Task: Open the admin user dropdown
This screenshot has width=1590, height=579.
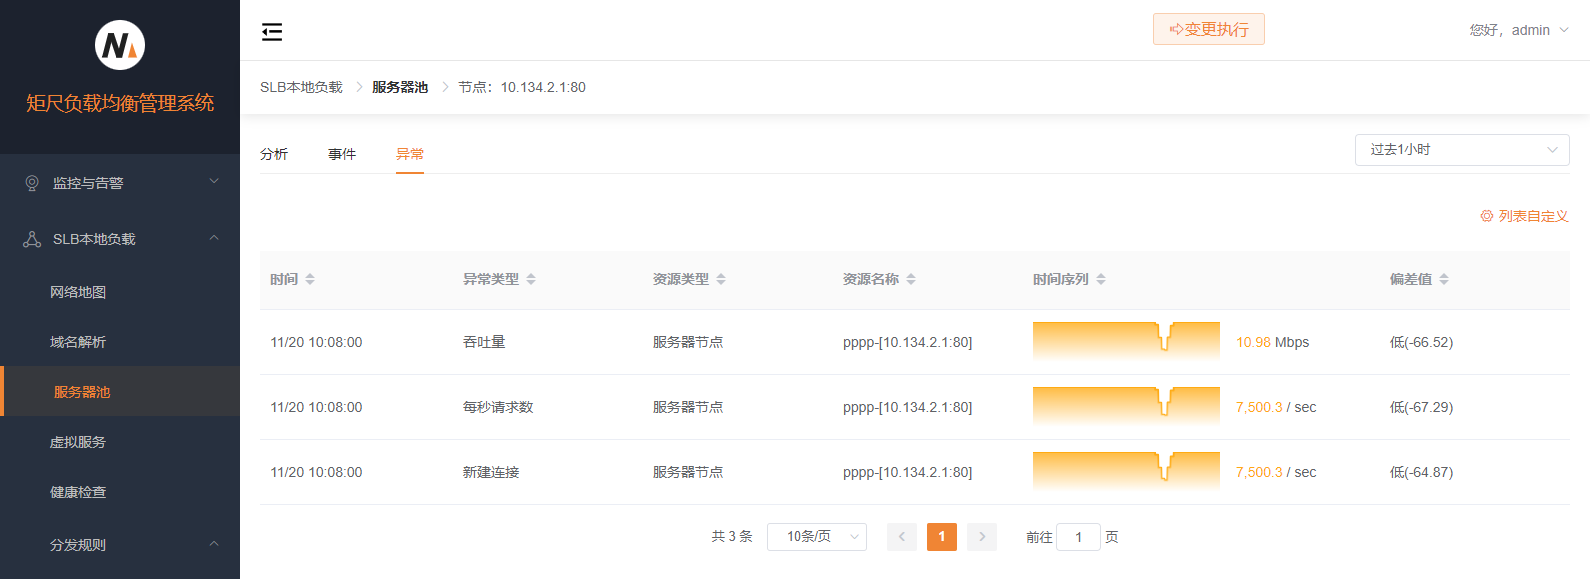Action: click(x=1518, y=30)
